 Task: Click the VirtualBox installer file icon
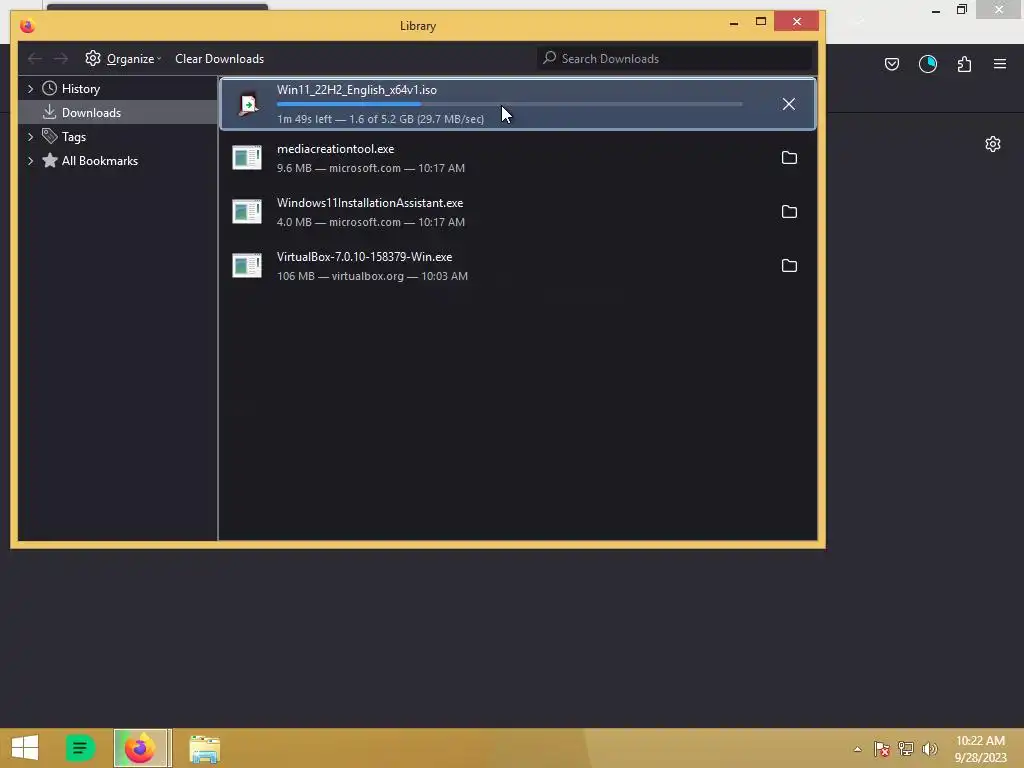[247, 266]
